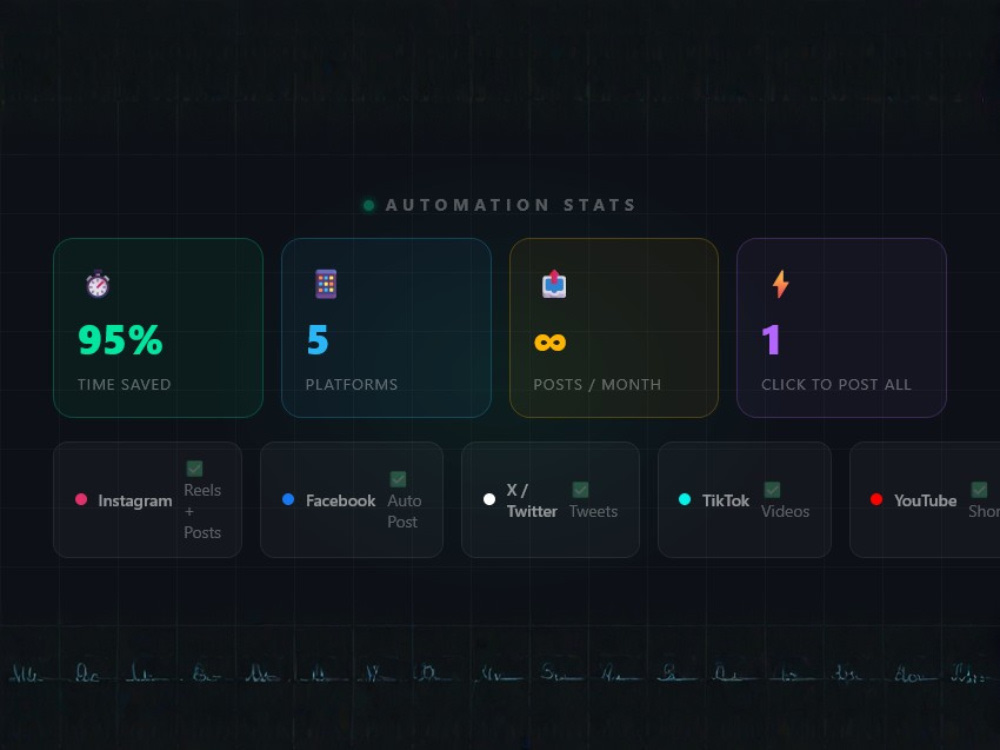Click the cyan TikTok dot

point(685,499)
